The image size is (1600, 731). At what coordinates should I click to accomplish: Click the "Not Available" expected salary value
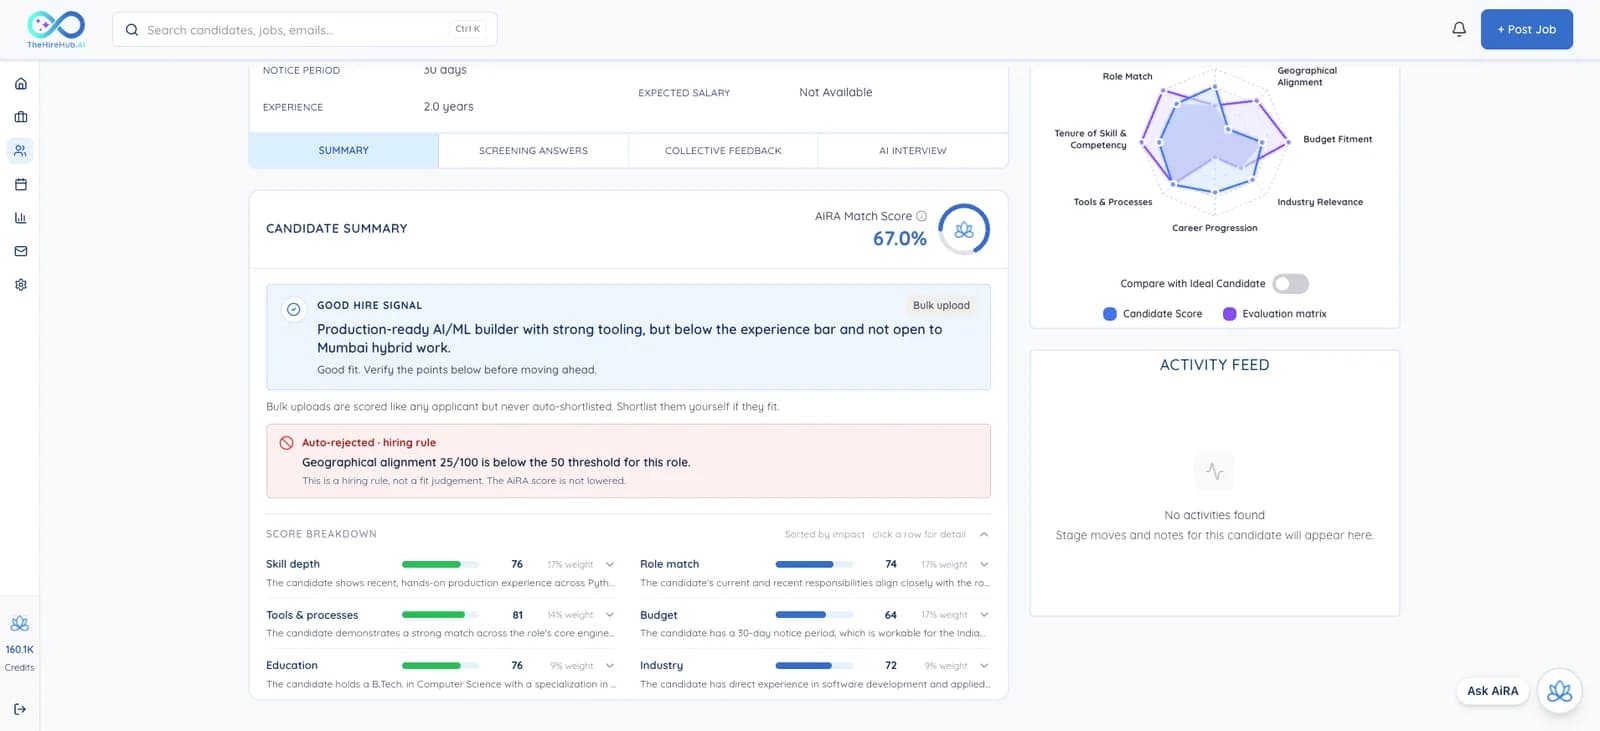coord(836,93)
